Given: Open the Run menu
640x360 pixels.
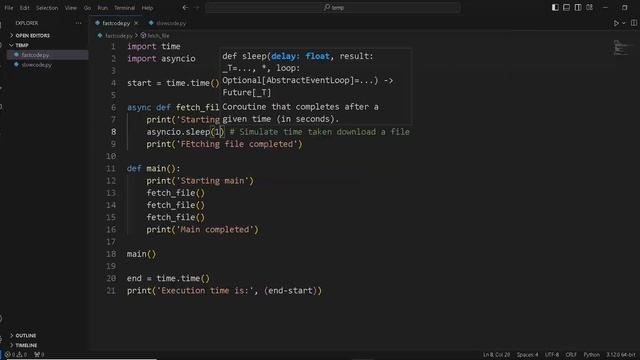Looking at the screenshot, I should tap(103, 8).
